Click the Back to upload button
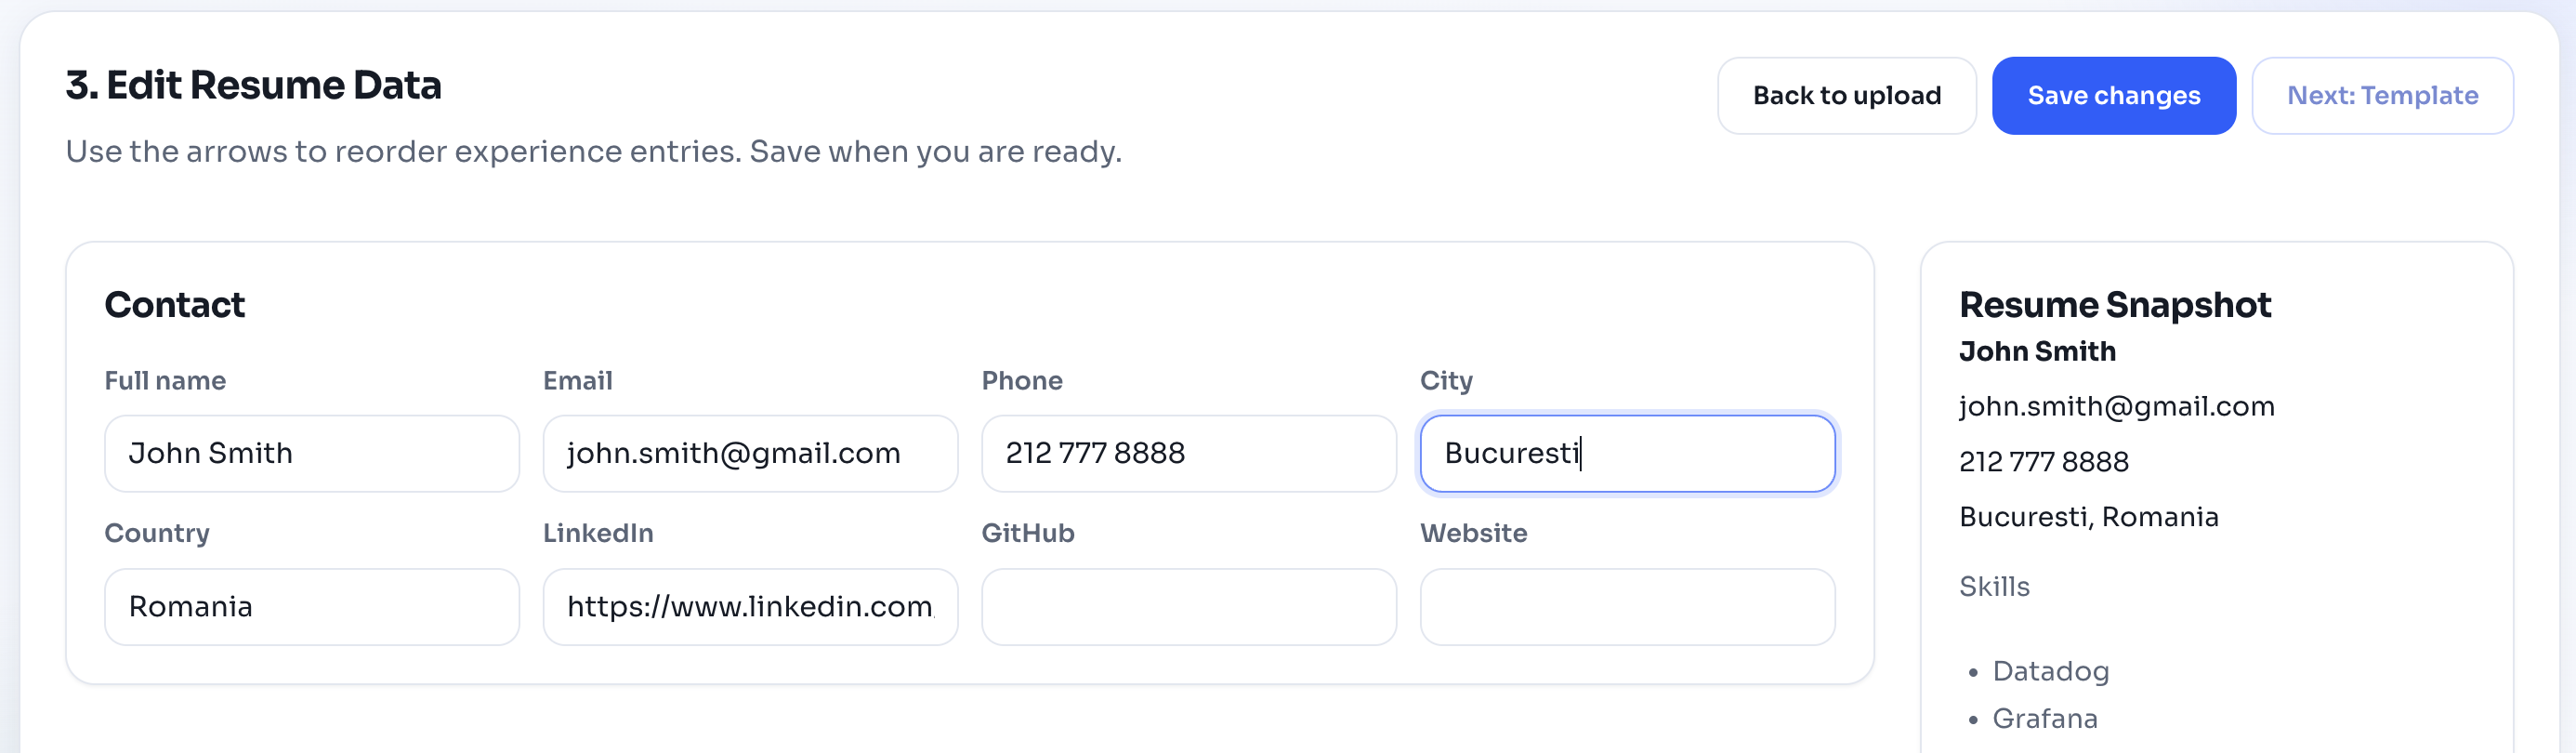The image size is (2576, 753). point(1846,96)
